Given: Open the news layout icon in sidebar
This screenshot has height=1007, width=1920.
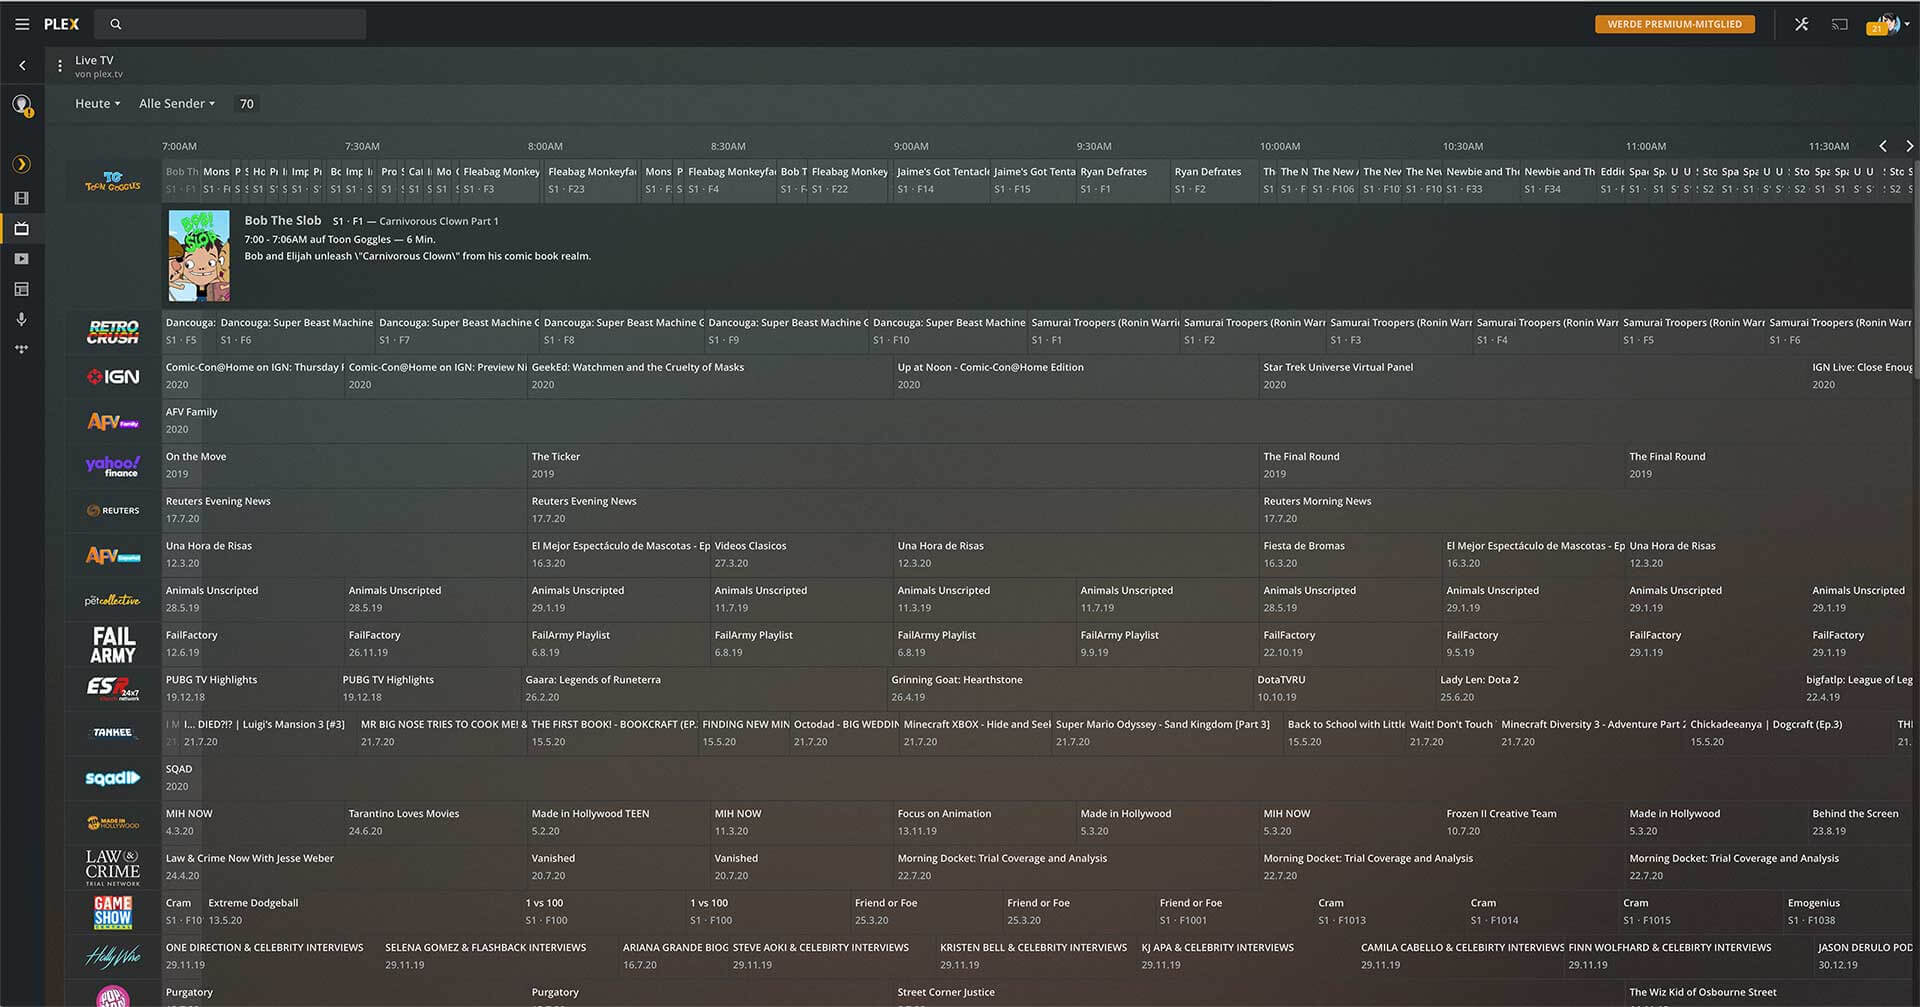Looking at the screenshot, I should 22,289.
